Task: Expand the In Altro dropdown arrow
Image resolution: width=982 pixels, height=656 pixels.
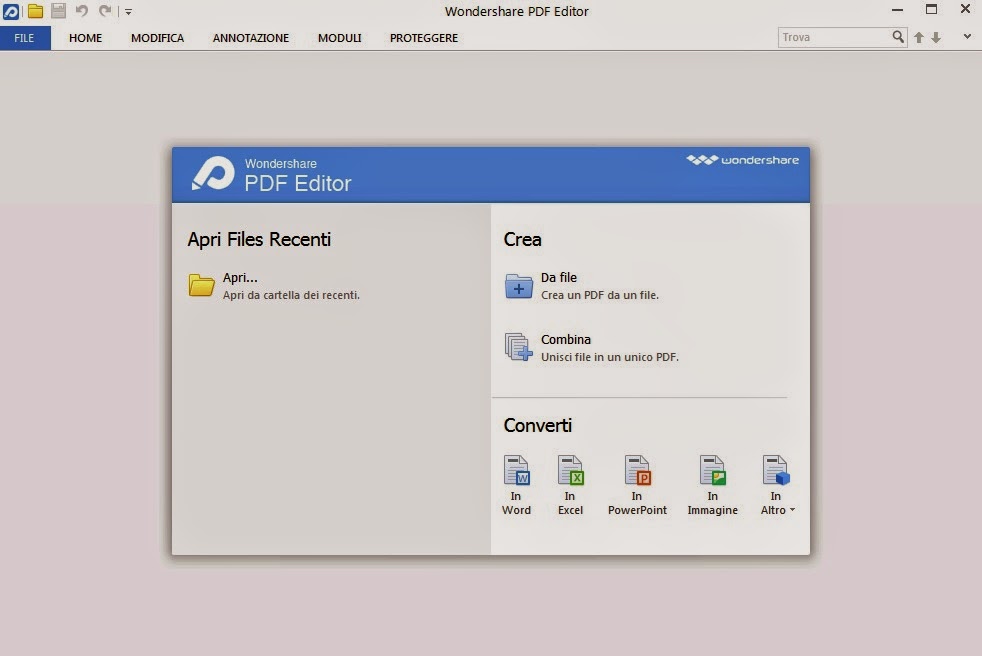Action: [x=792, y=510]
